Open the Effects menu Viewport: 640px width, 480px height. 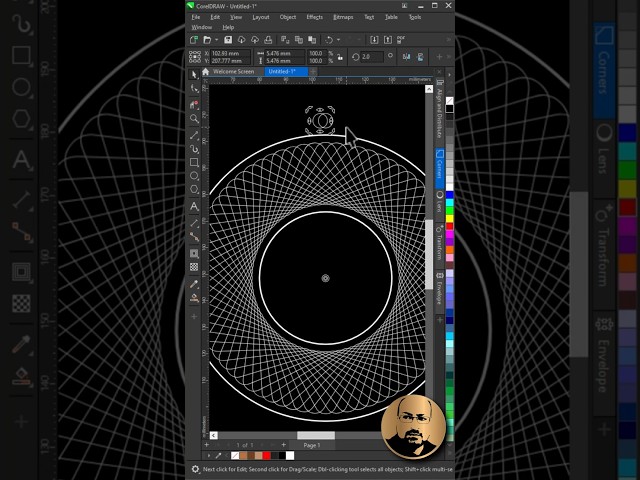315,17
